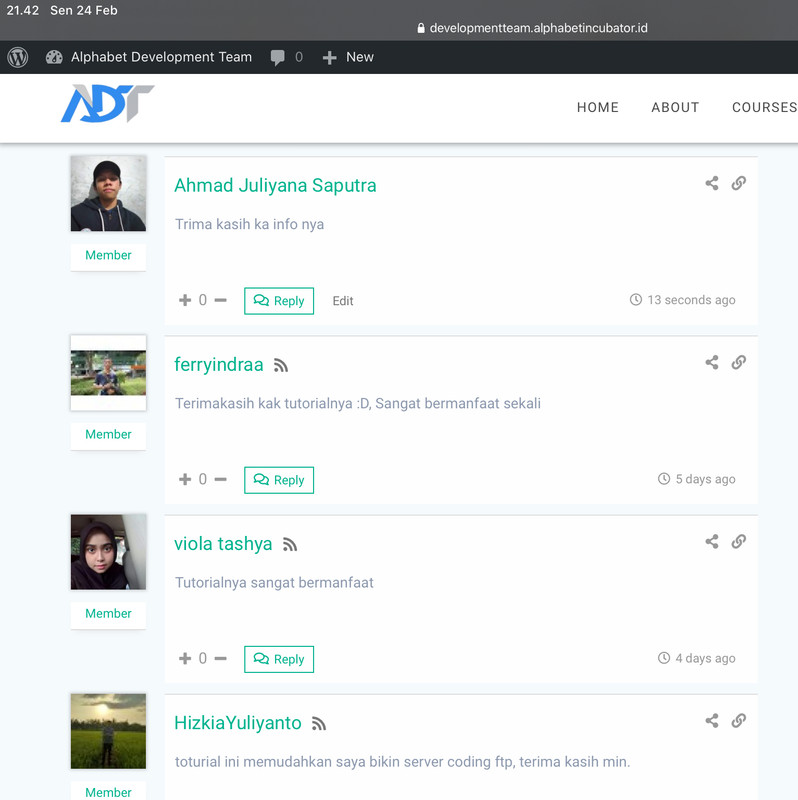798x800 pixels.
Task: Click the '5 days ago' timestamp
Action: coord(705,479)
